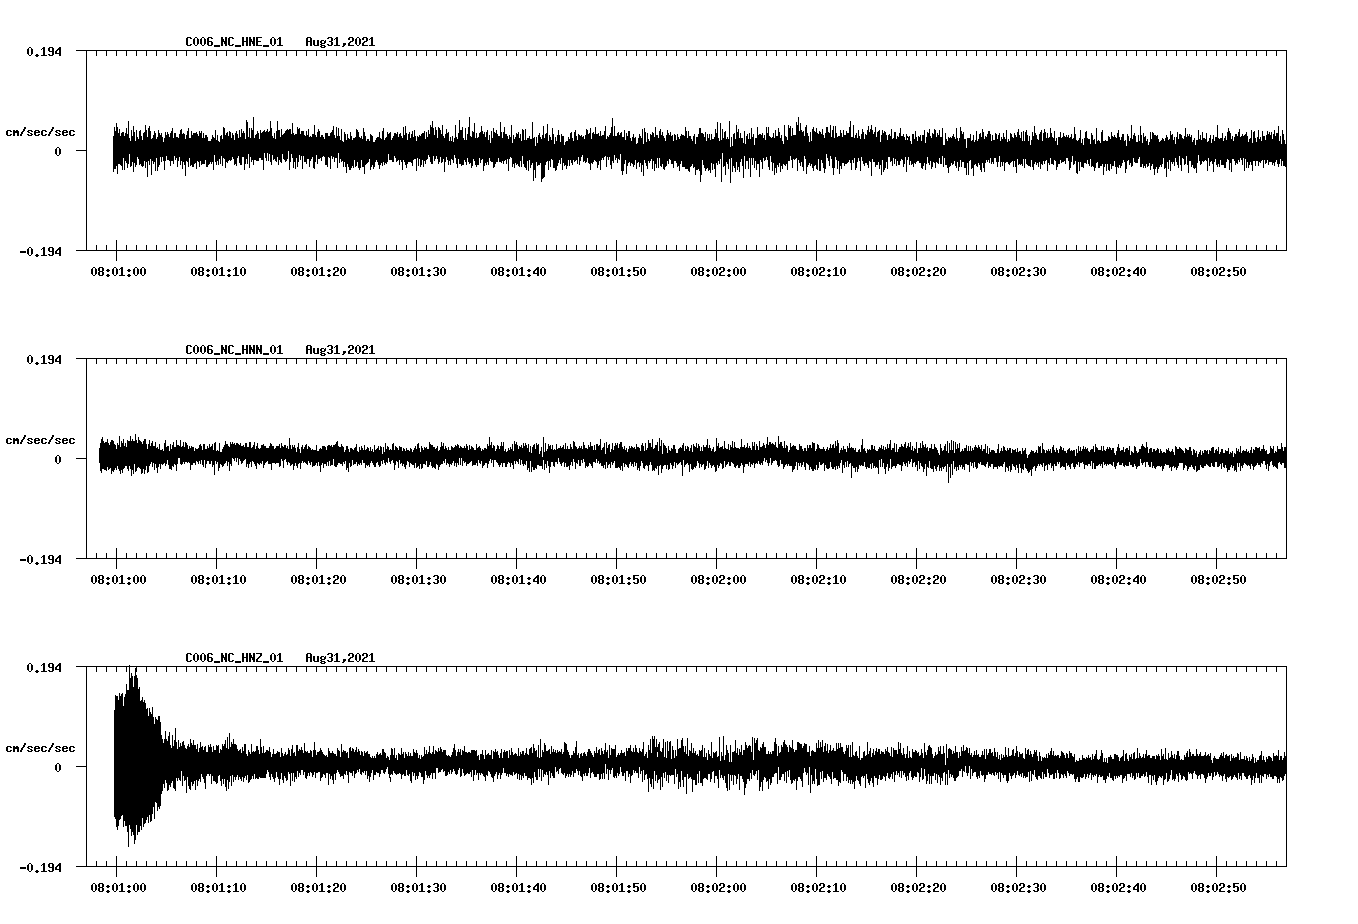
Task: Click the zero amplitude label of HNZ plot
Action: [x=58, y=767]
